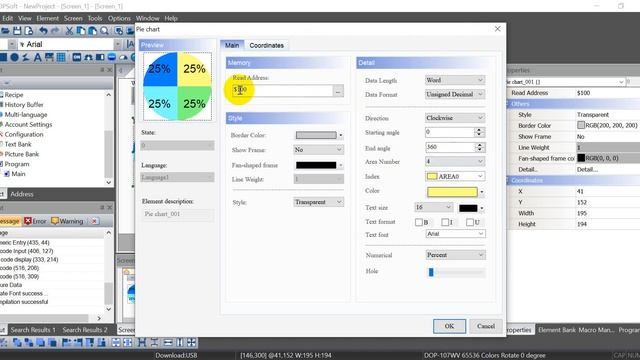The image size is (640, 360).
Task: Open the Direction dropdown
Action: tap(455, 118)
